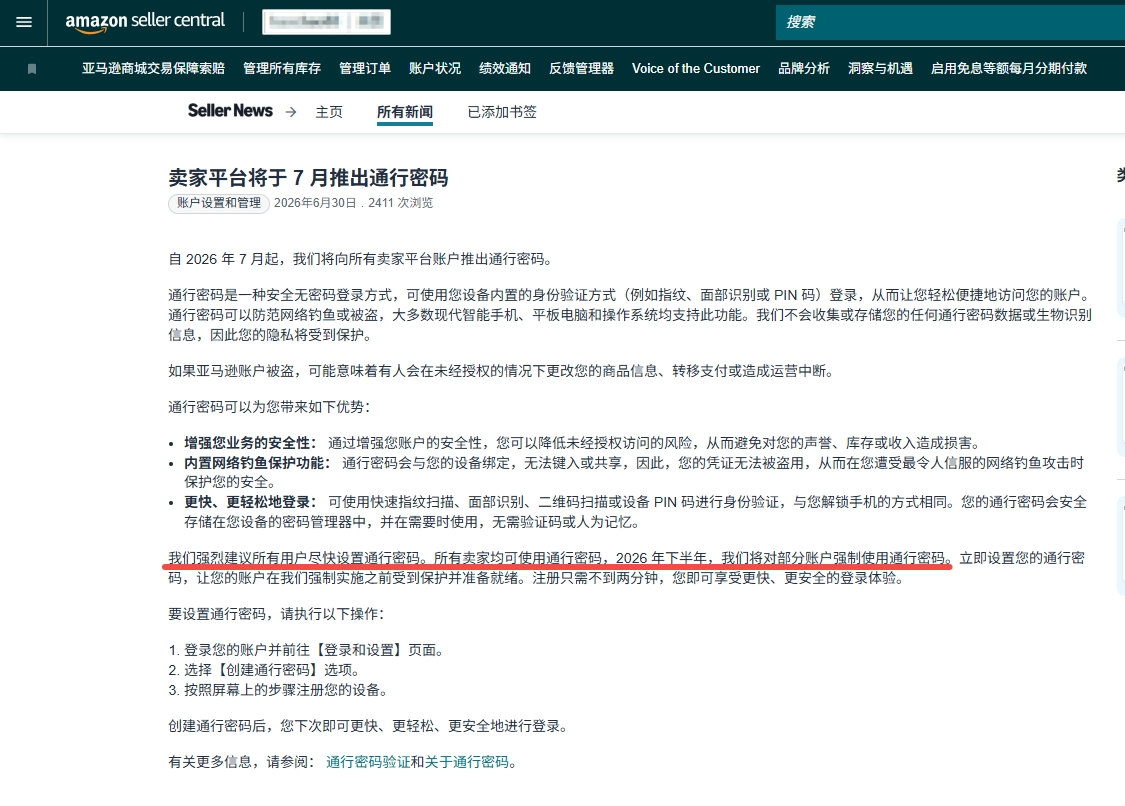The width and height of the screenshot is (1125, 806).
Task: Open 管理订单 menu item
Action: pyautogui.click(x=365, y=68)
